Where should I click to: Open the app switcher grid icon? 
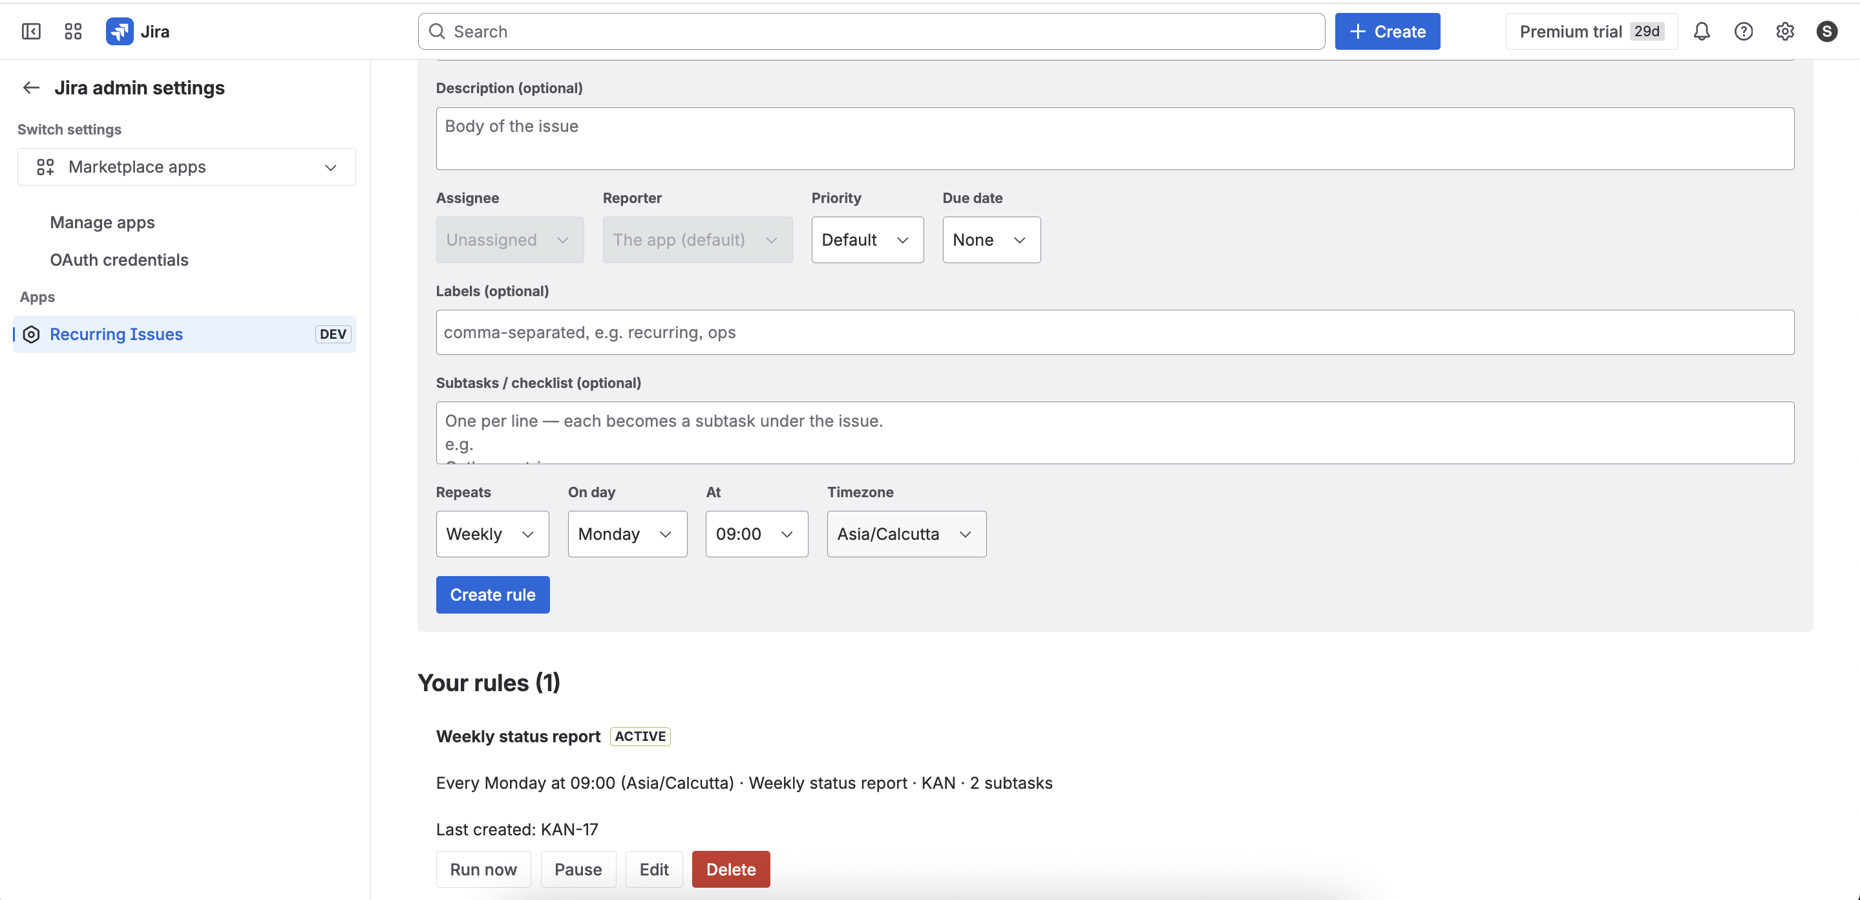click(73, 31)
